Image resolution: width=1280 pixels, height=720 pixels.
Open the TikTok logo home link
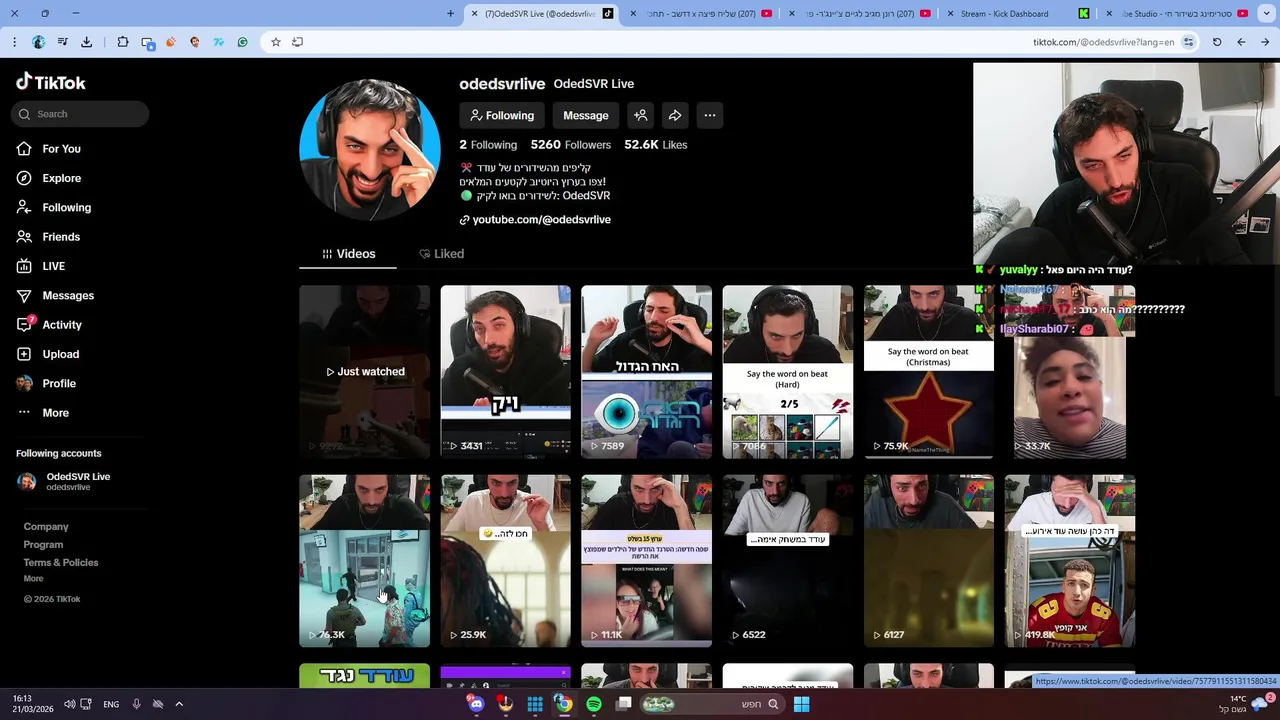click(x=51, y=82)
